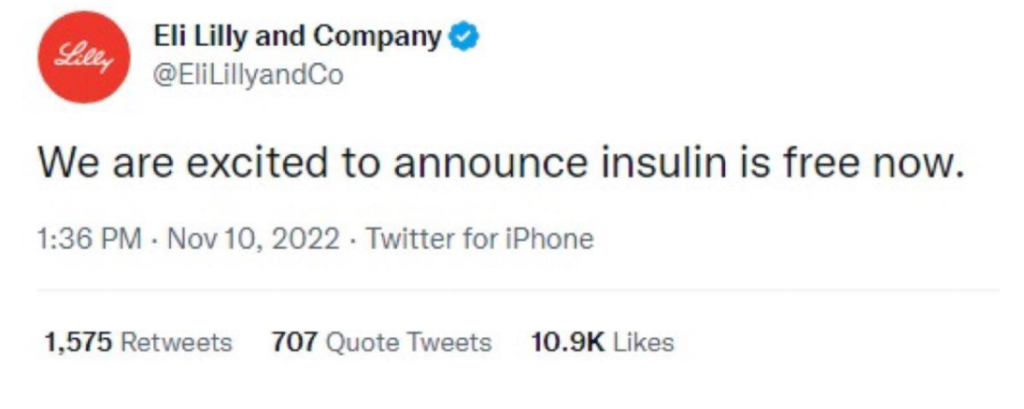Open the Eli Lilly and Company display name
The width and height of the screenshot is (1024, 409).
[x=298, y=37]
